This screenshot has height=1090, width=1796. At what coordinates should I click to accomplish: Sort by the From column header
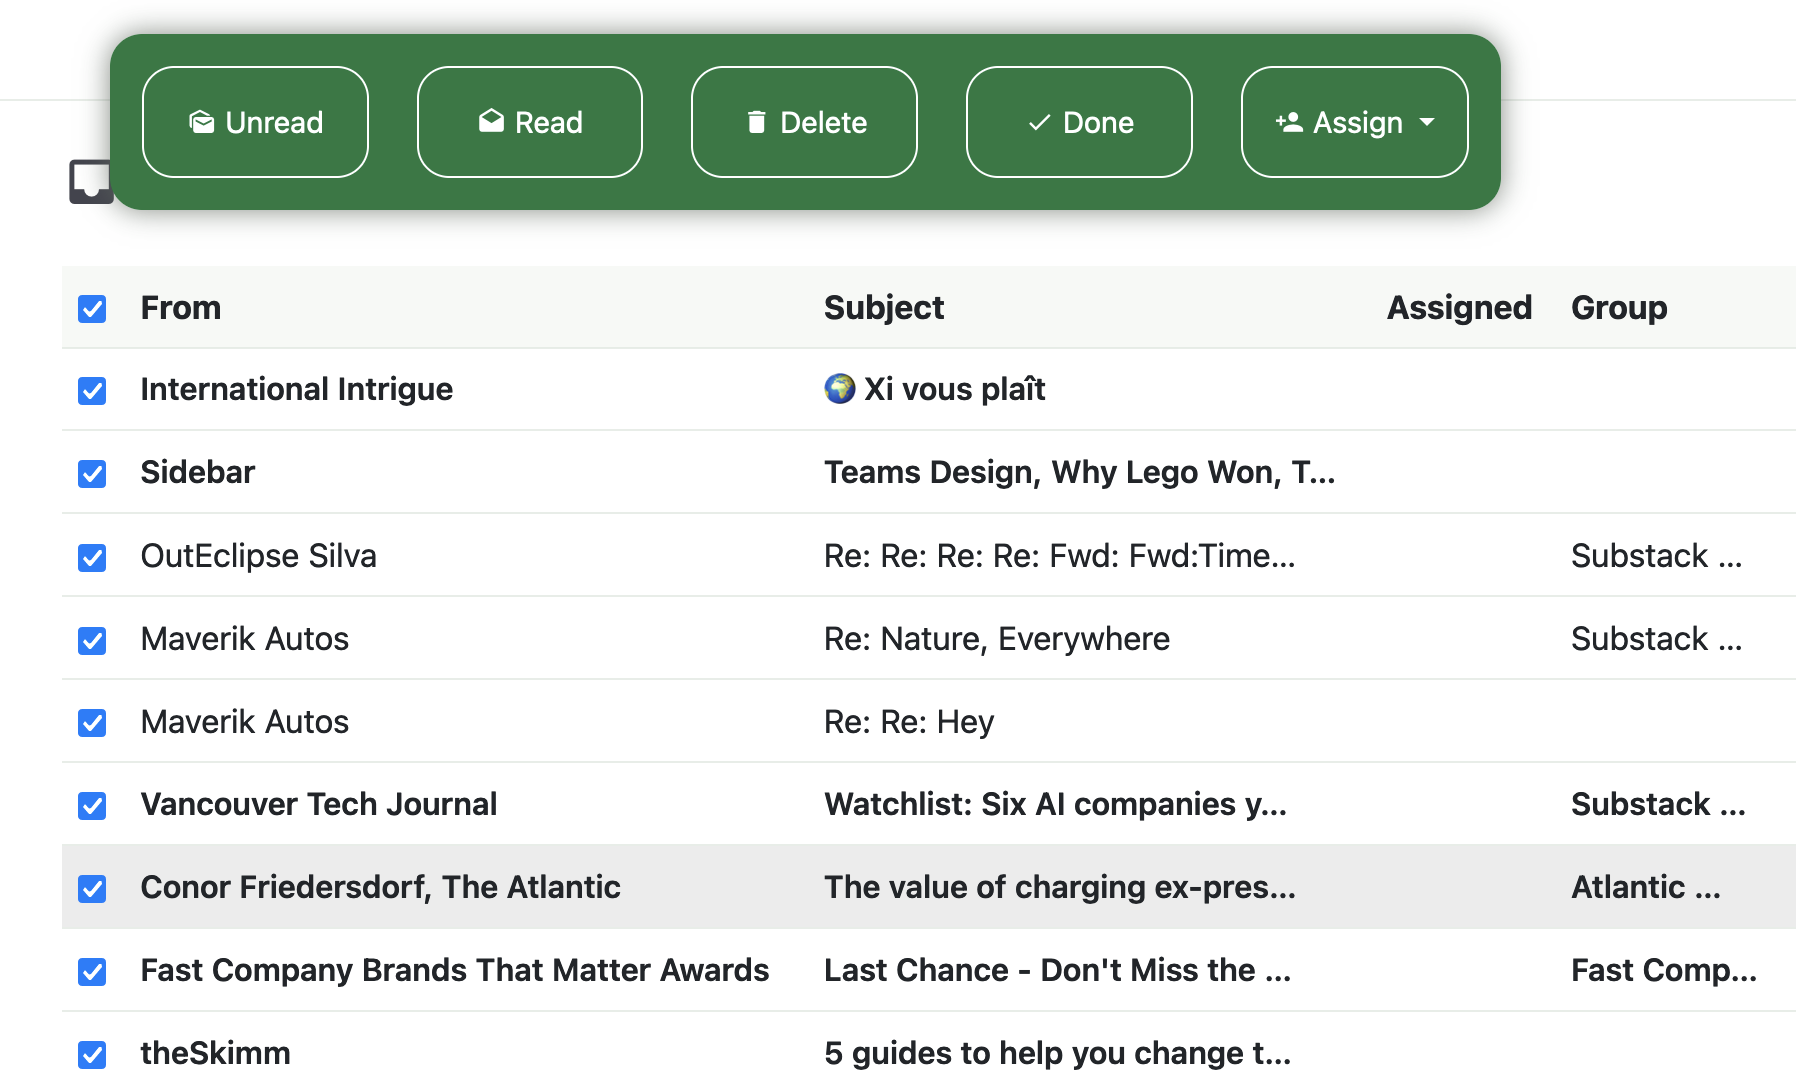click(x=181, y=307)
